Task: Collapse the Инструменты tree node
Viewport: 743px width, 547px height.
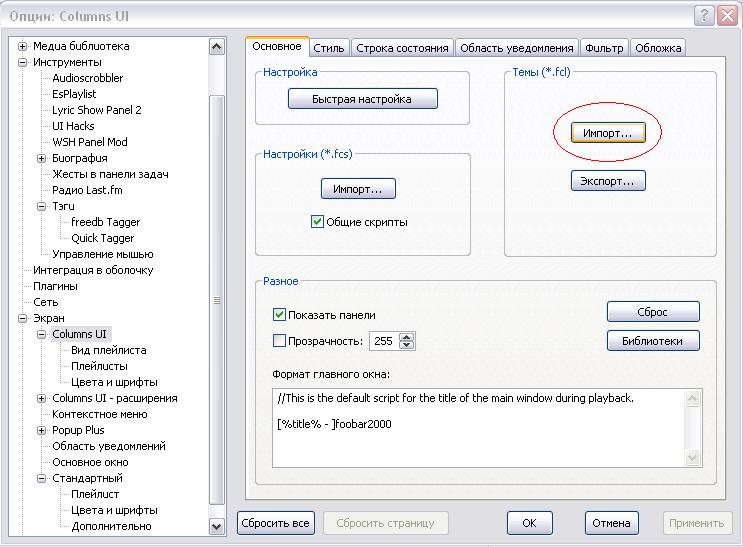Action: [23, 62]
